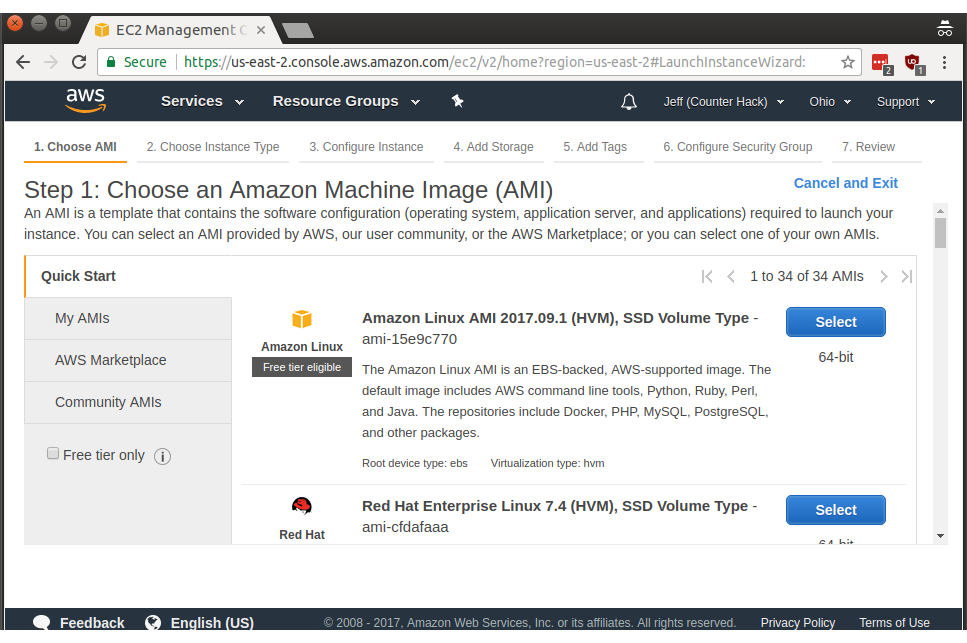Click the globe language icon
967x643 pixels.
153,623
